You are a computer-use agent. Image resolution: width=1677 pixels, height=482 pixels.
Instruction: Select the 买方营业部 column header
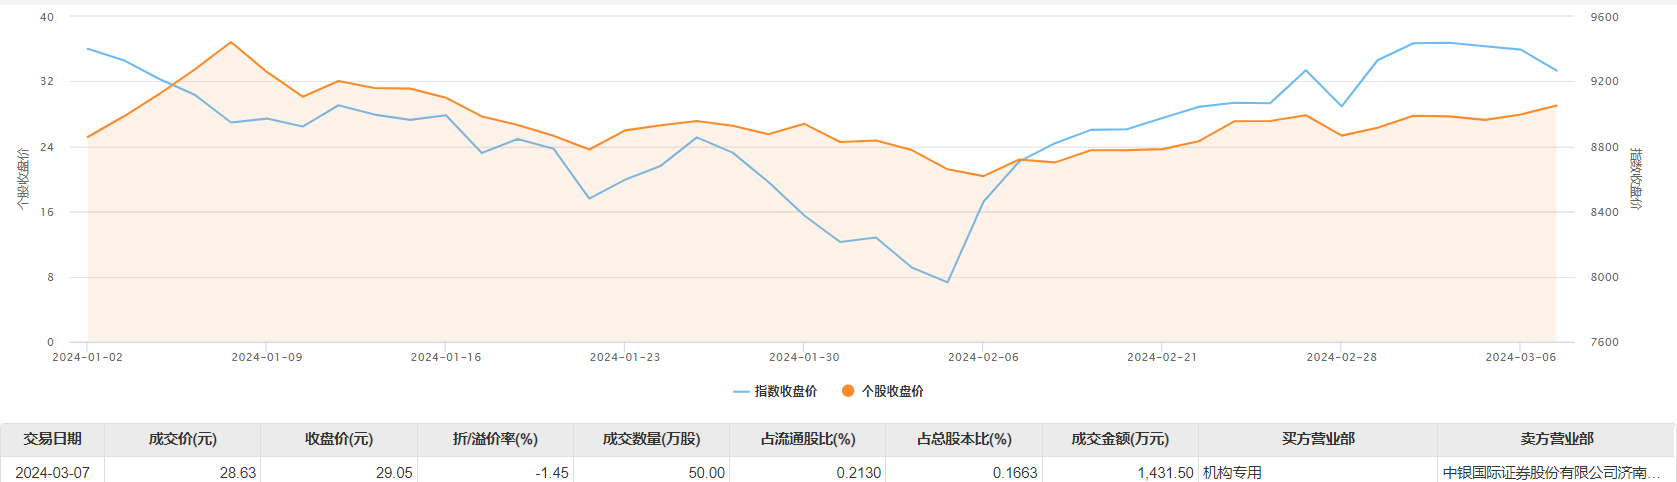1318,439
